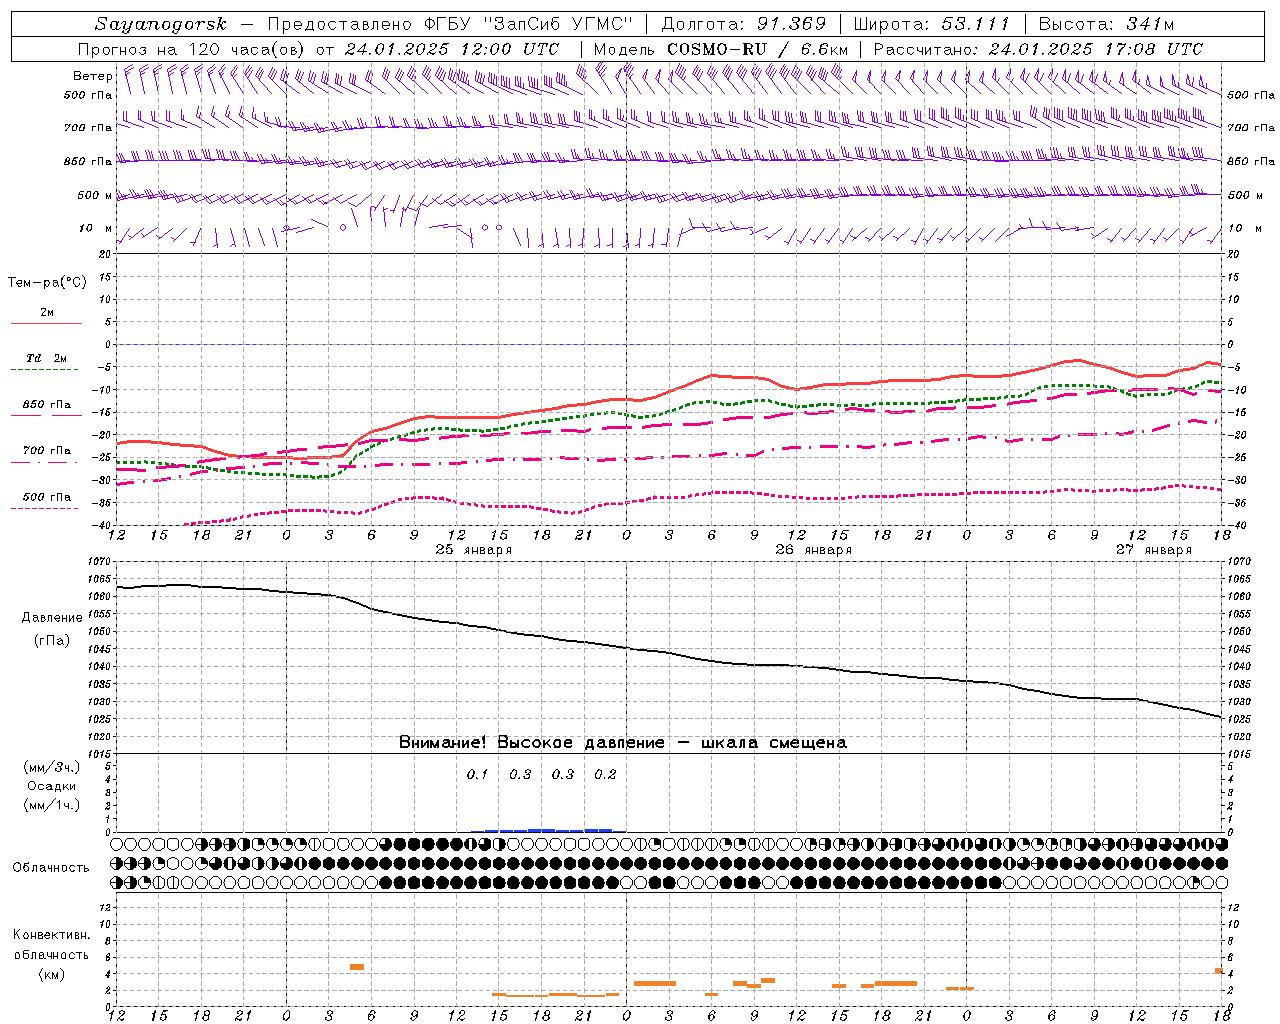Click the 'Рассчитано: 24.01.2025 17:08 UTC' timestamp
The image size is (1280, 1024).
click(x=1038, y=49)
